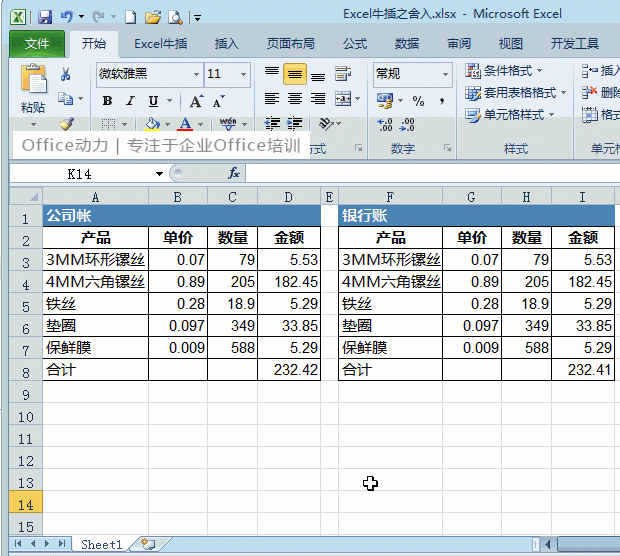Image resolution: width=620 pixels, height=556 pixels.
Task: Cut selection with scissors icon
Action: click(66, 74)
